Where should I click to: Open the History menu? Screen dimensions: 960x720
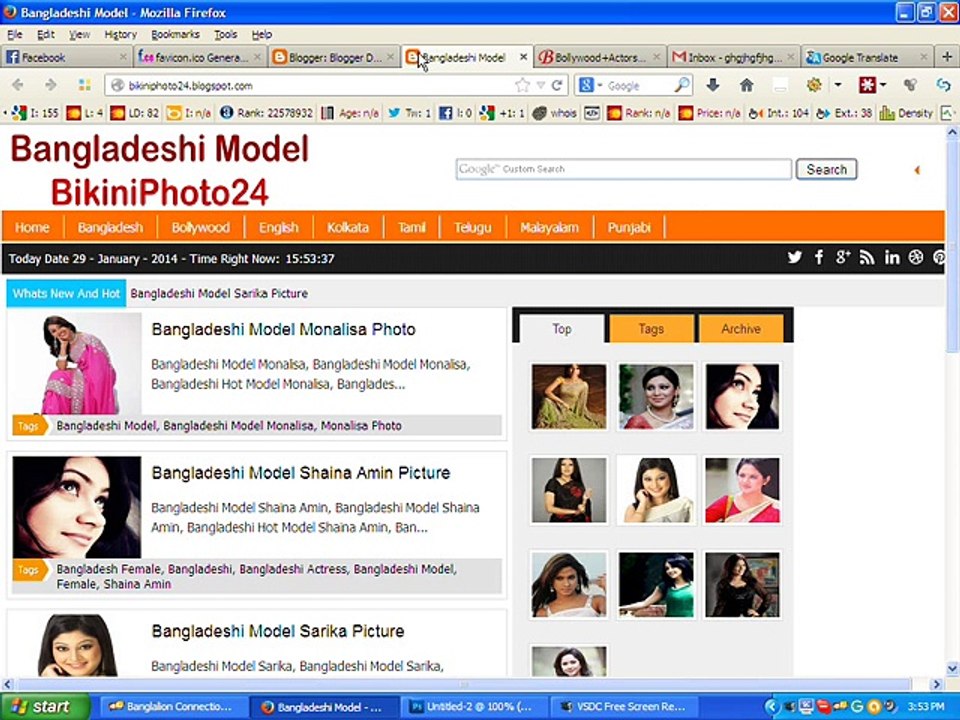click(121, 34)
